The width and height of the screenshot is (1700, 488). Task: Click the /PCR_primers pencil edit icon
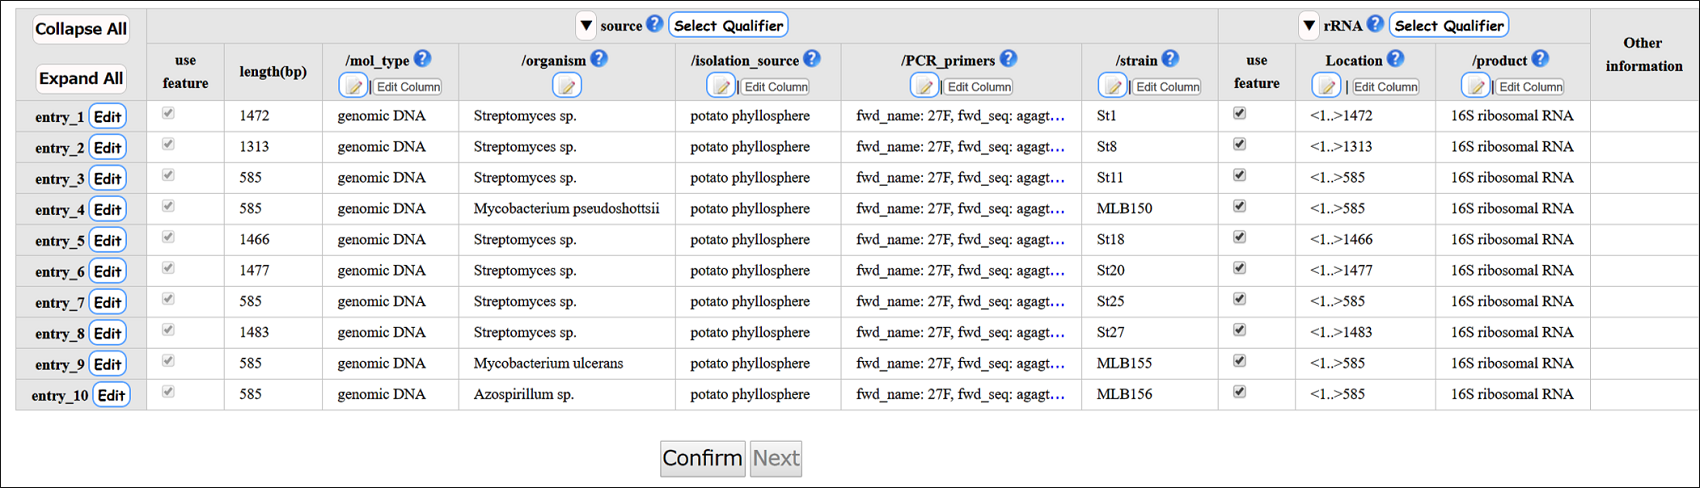(x=924, y=86)
